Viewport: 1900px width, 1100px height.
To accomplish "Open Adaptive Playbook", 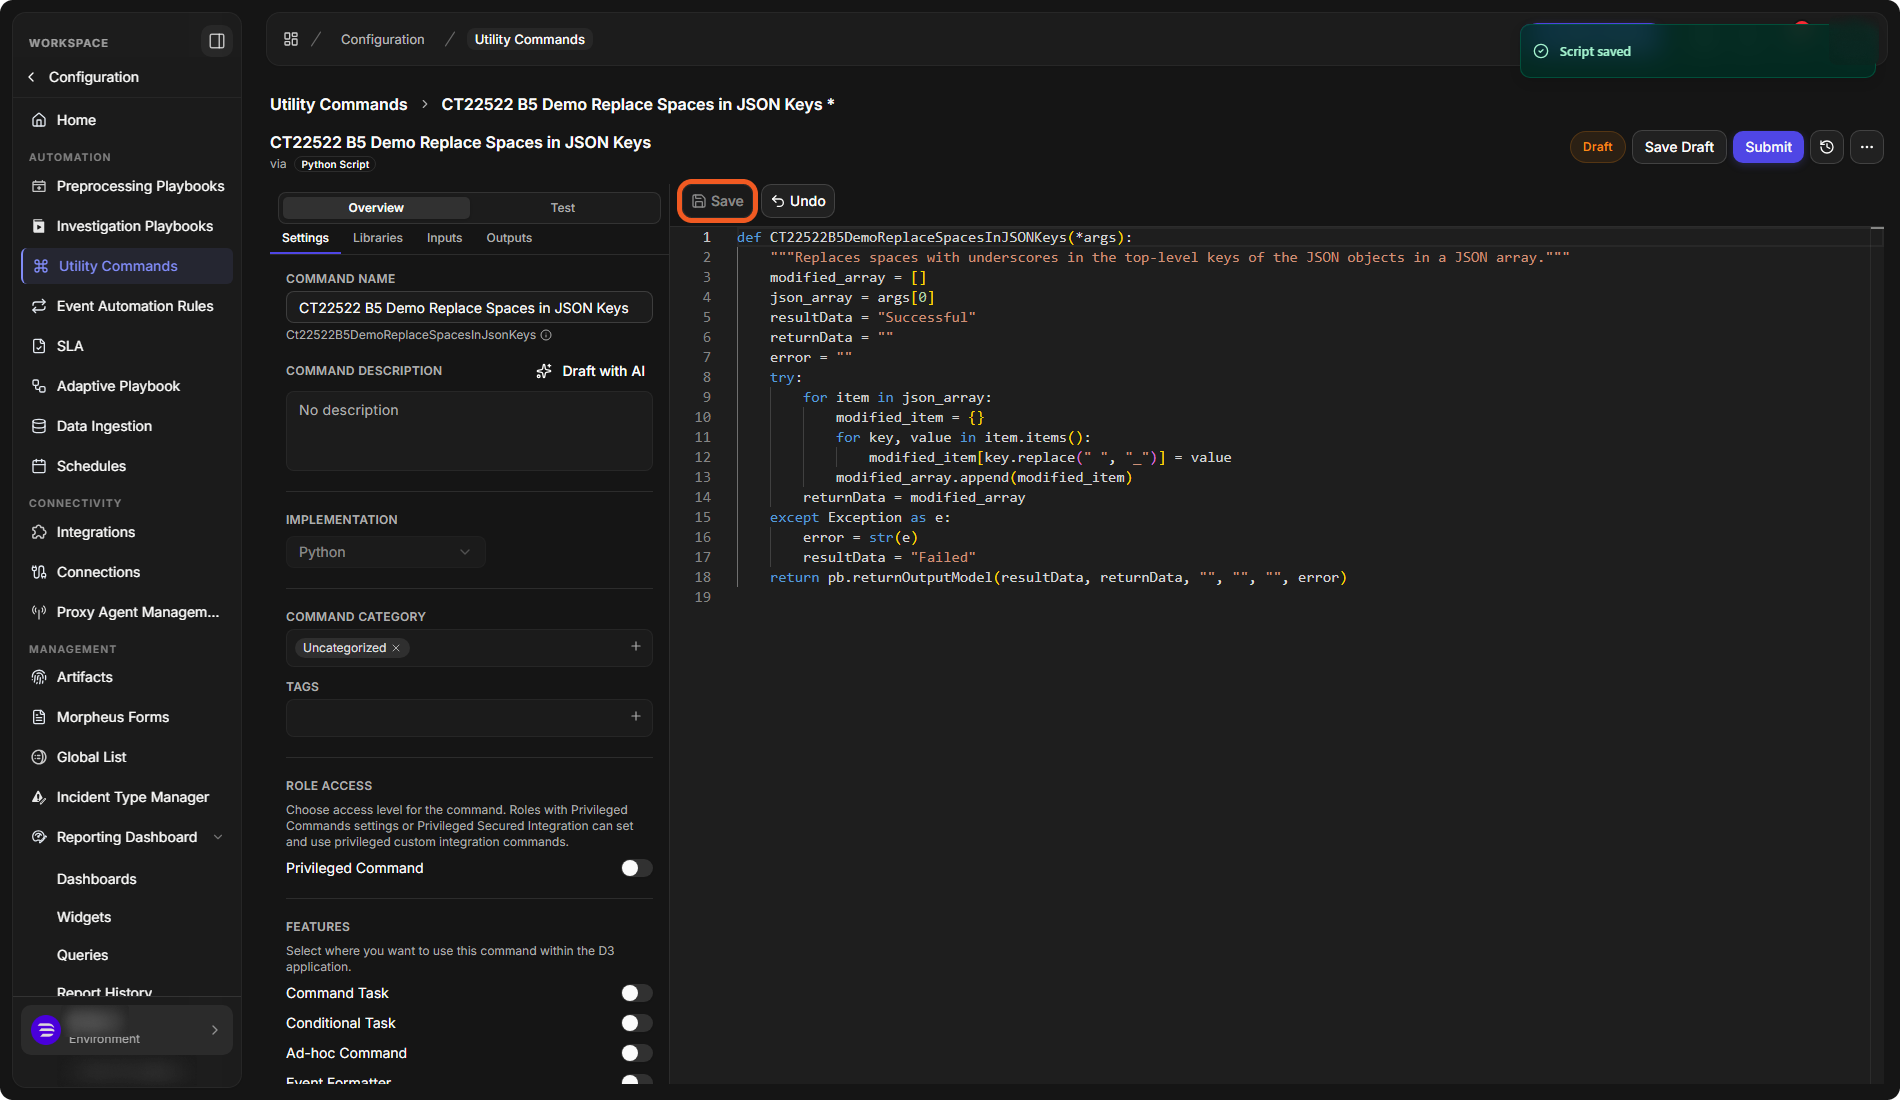I will coord(127,386).
